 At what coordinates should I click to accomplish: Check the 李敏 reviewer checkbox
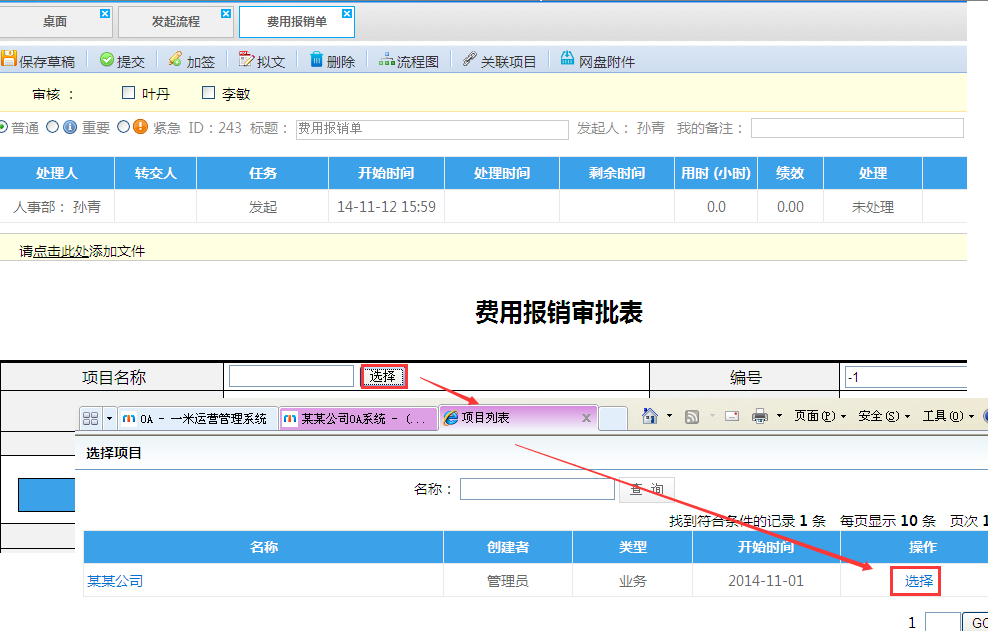pos(208,93)
